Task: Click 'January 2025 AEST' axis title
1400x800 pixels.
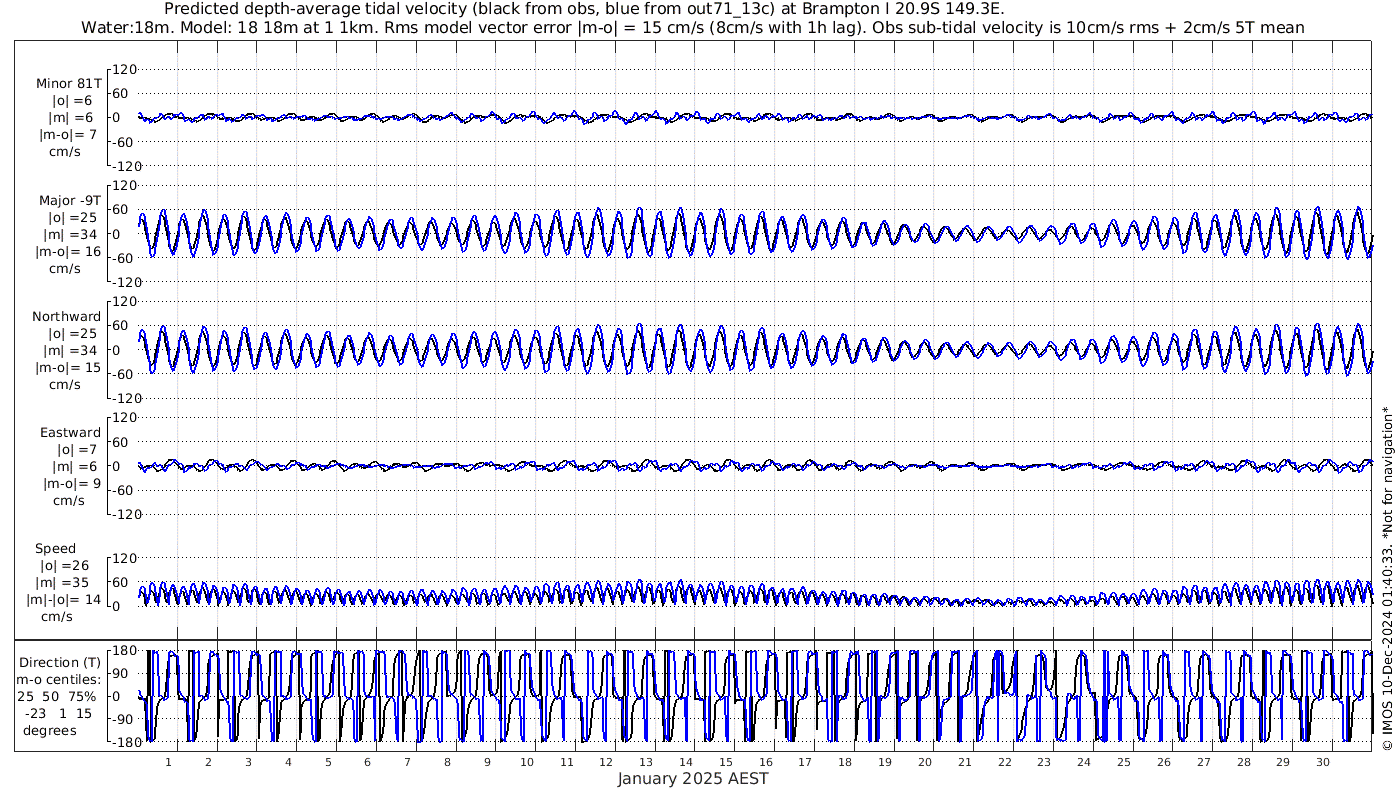Action: pos(693,779)
